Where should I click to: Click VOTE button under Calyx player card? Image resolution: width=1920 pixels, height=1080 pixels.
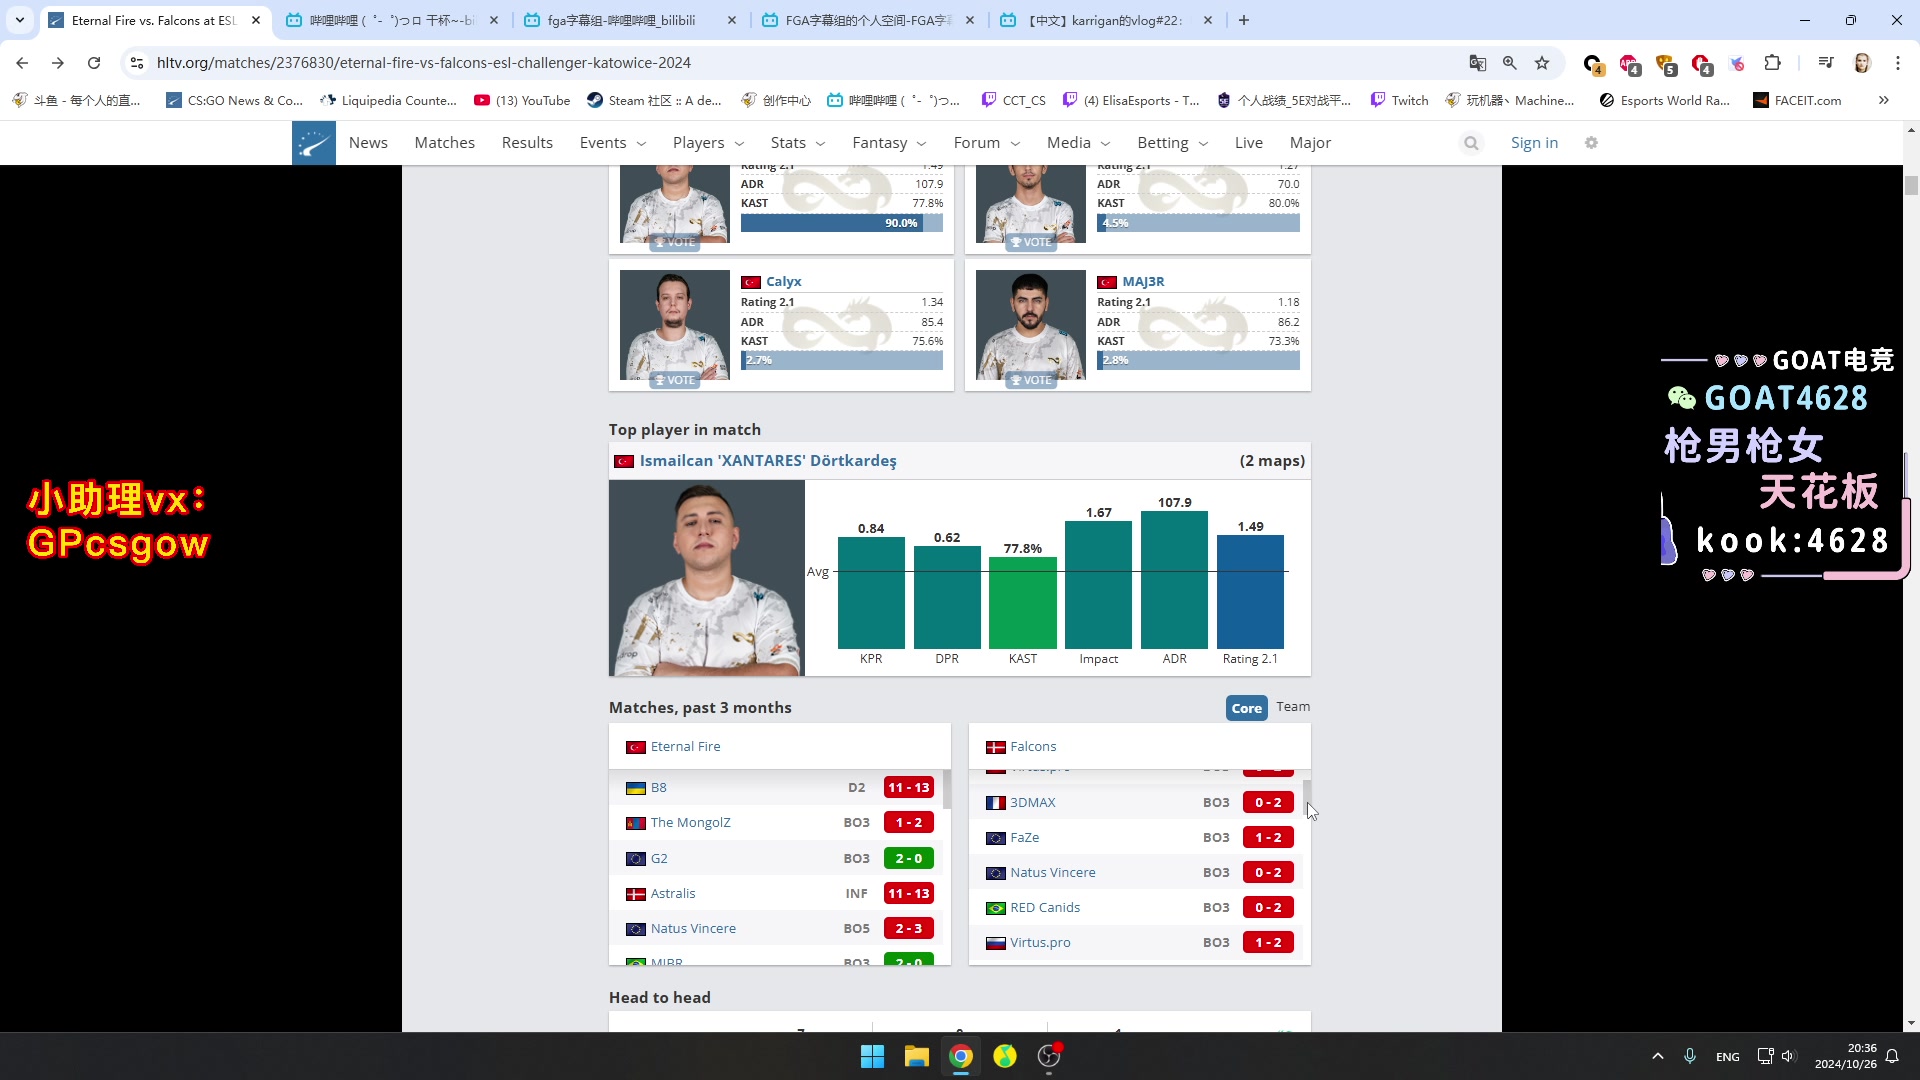point(674,380)
